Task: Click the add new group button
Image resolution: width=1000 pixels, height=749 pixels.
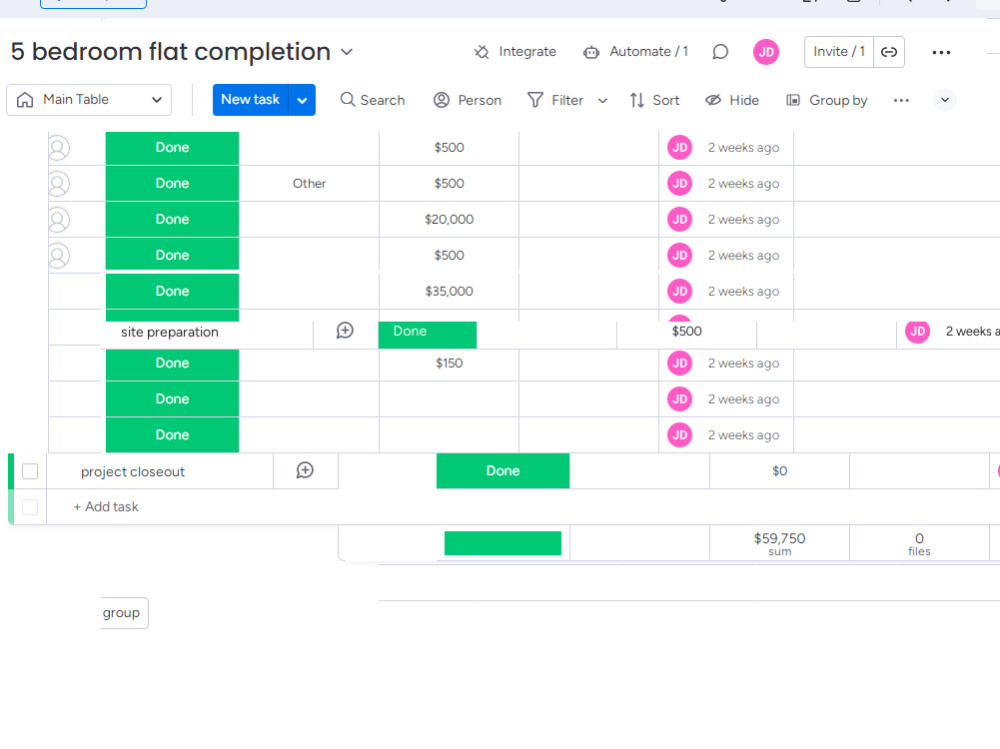Action: (x=124, y=613)
